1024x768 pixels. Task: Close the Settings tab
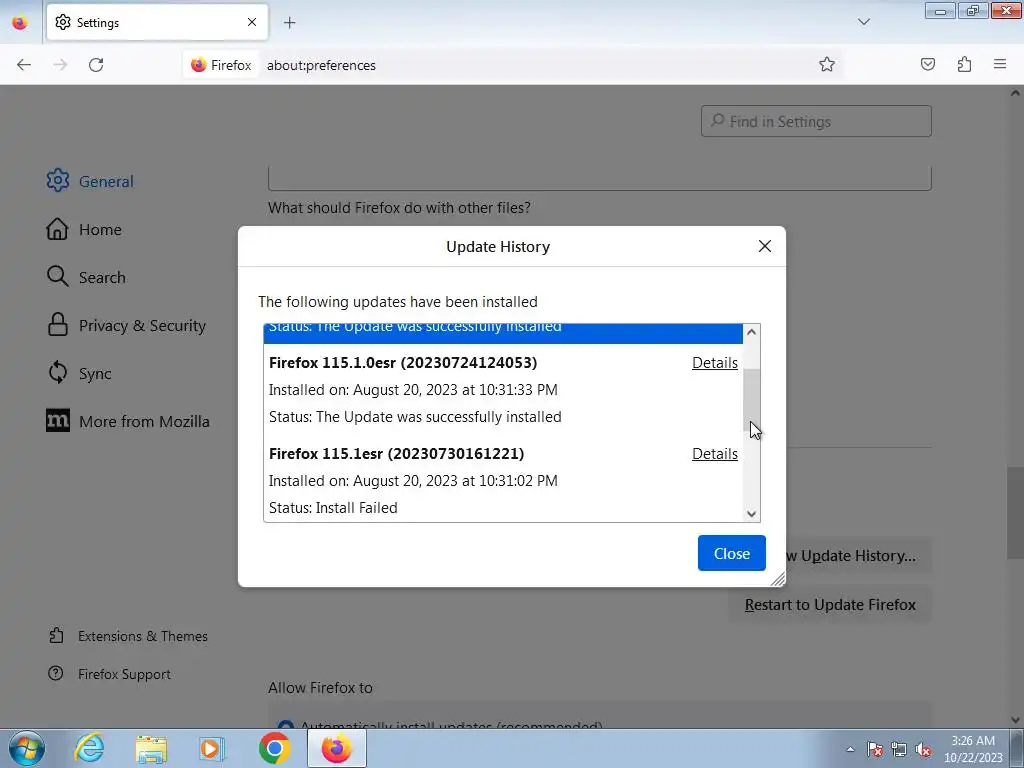252,22
